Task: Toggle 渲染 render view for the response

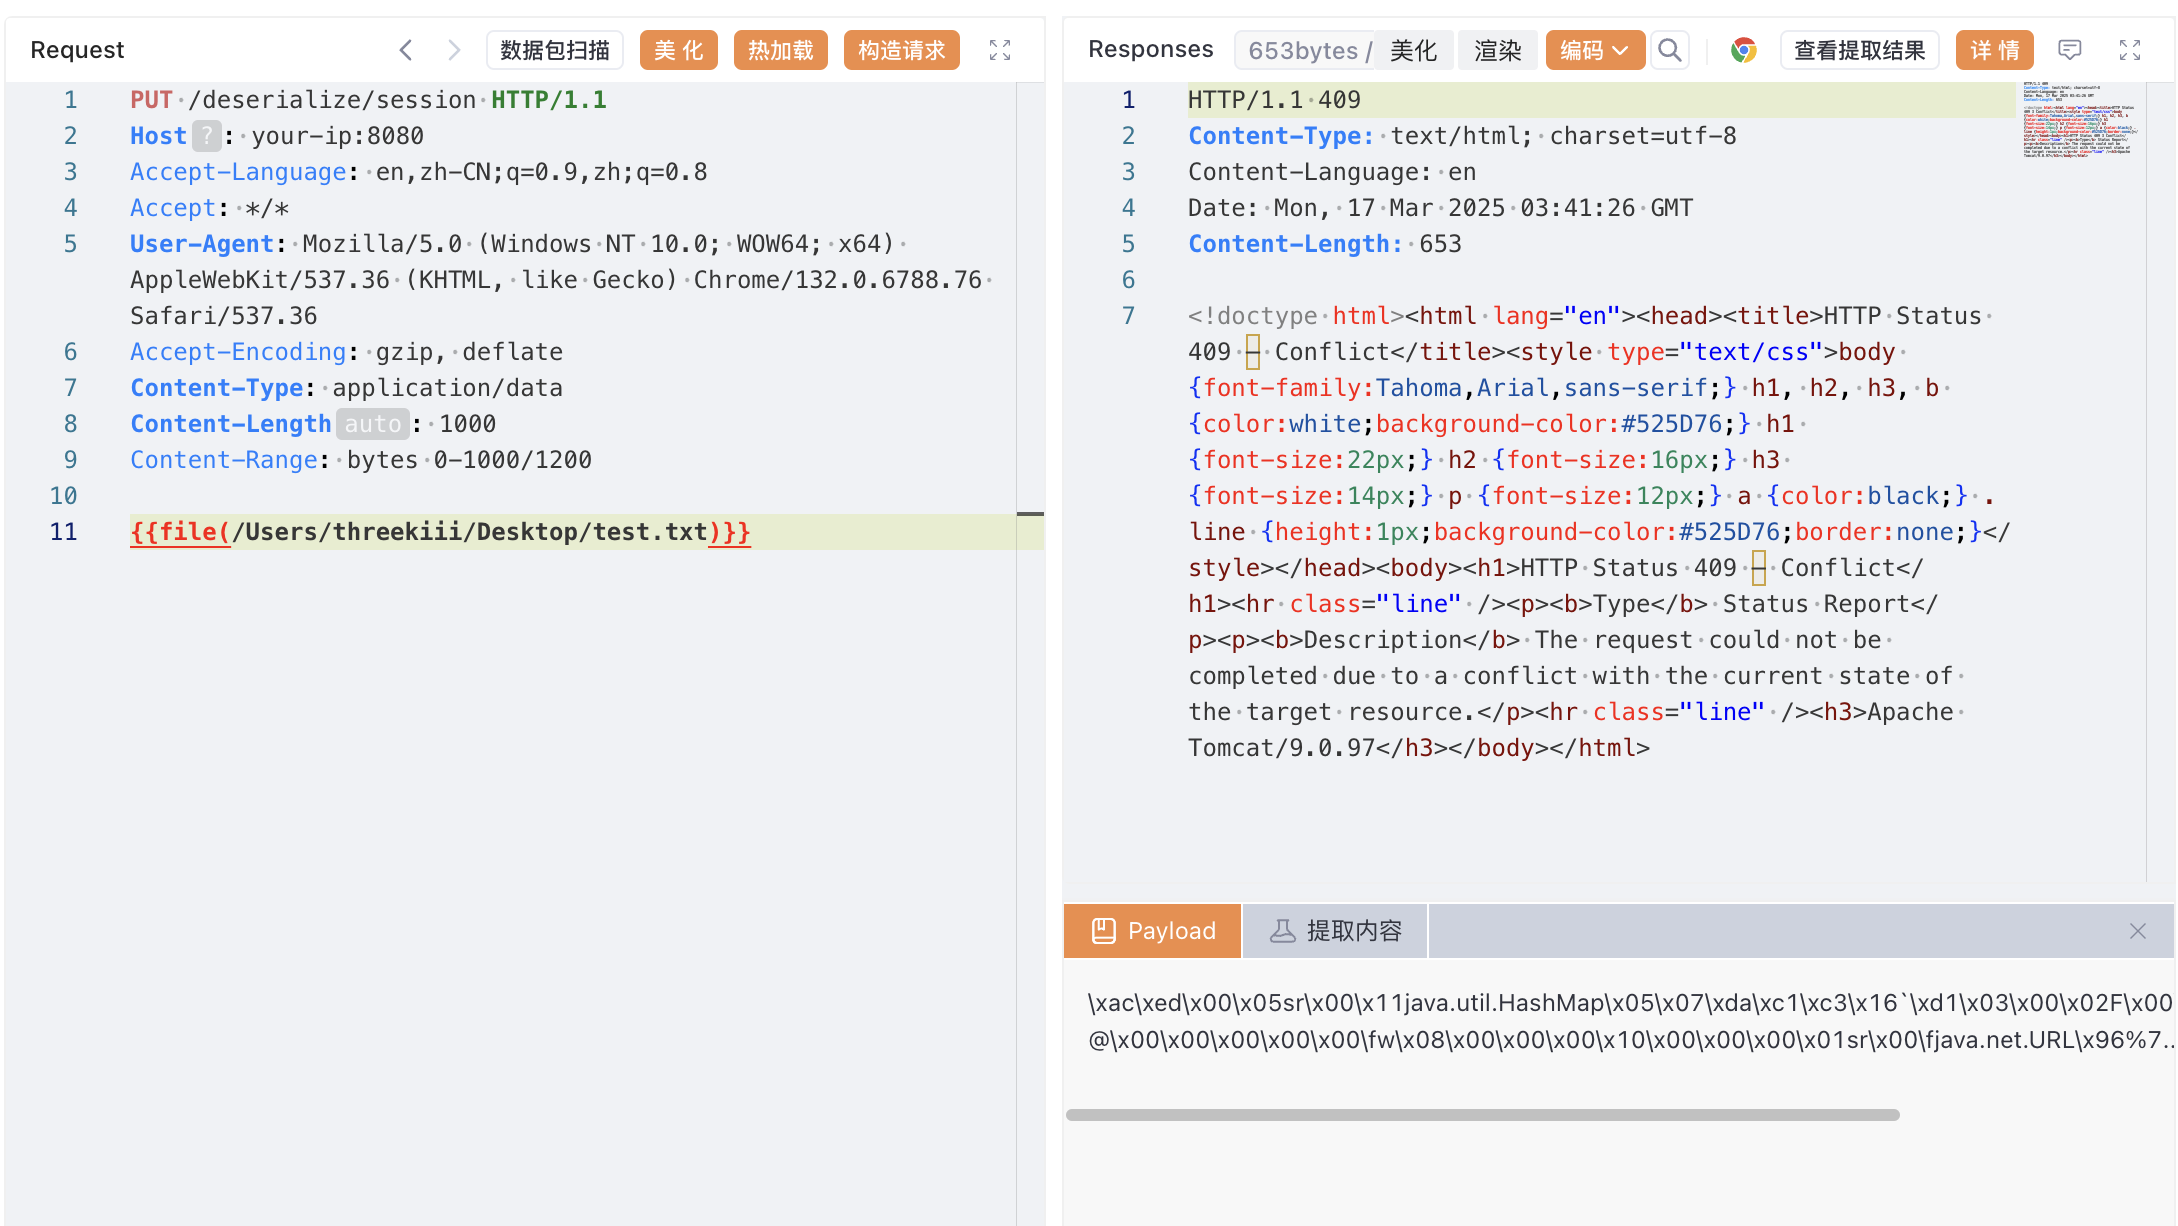Action: 1497,50
